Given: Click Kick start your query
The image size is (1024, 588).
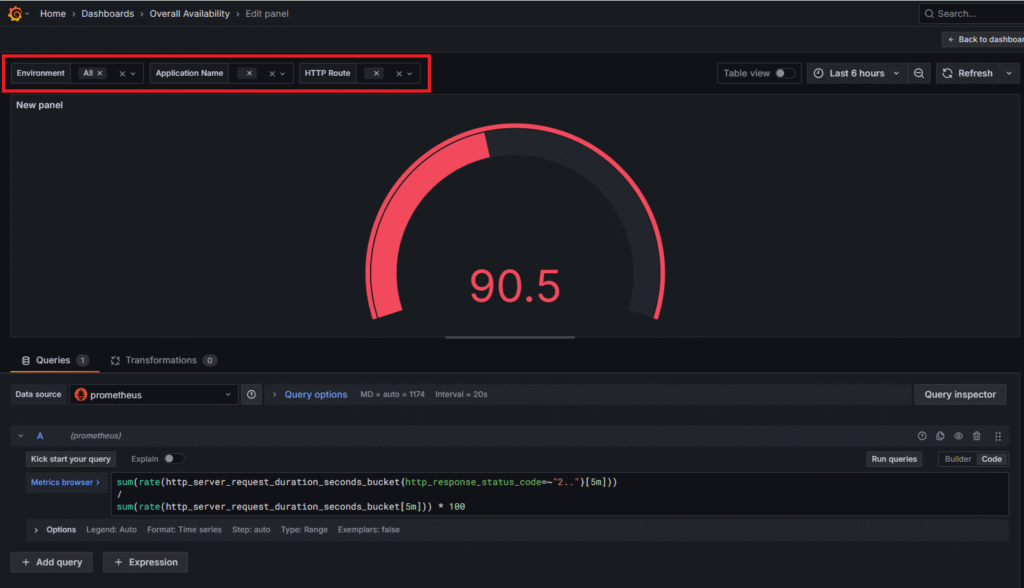Looking at the screenshot, I should click(x=71, y=459).
